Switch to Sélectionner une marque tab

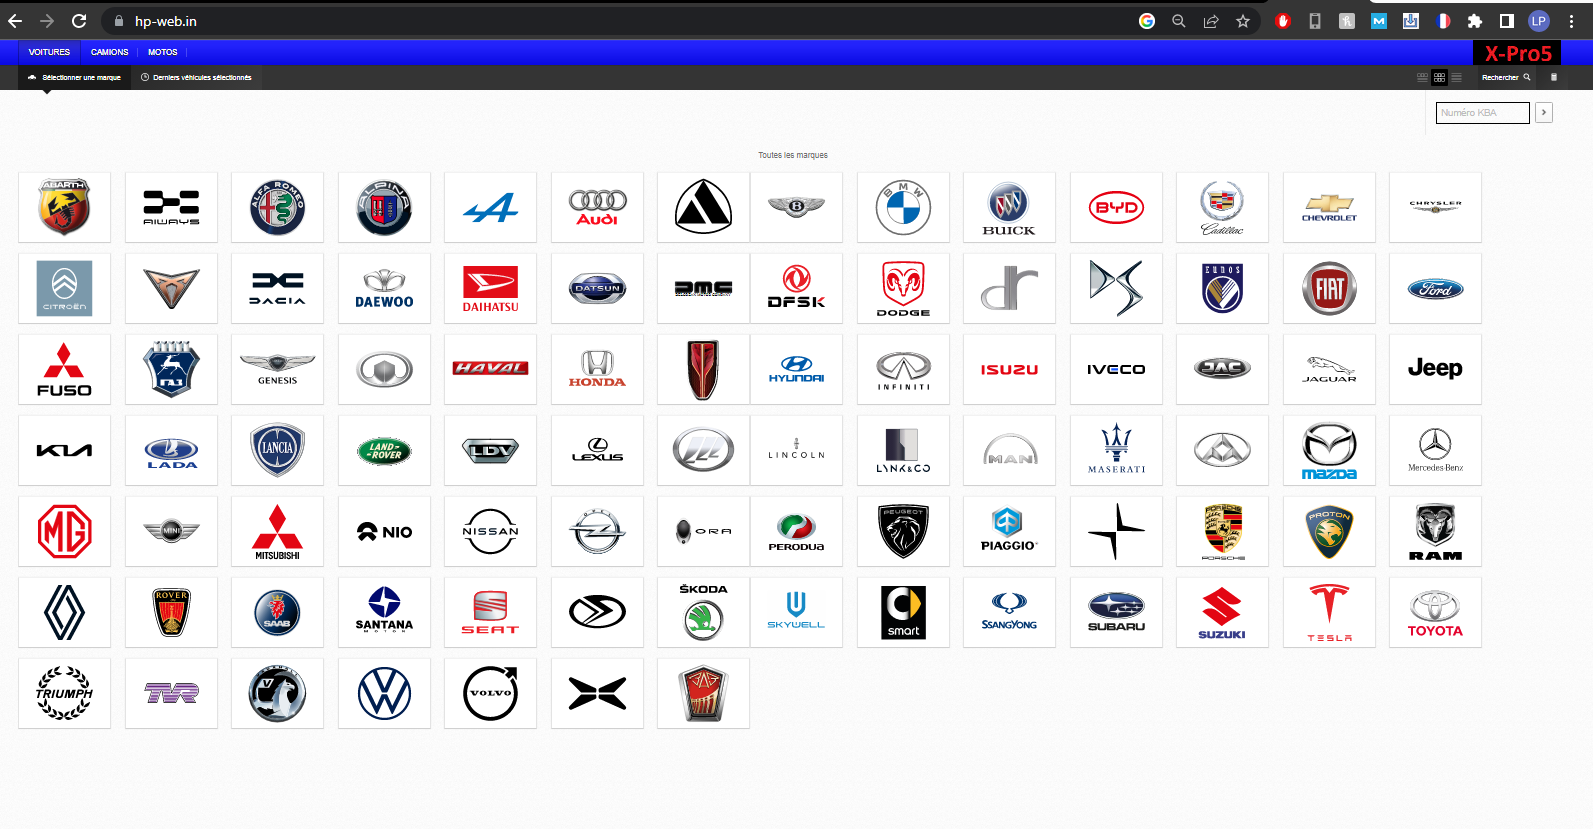tap(74, 77)
